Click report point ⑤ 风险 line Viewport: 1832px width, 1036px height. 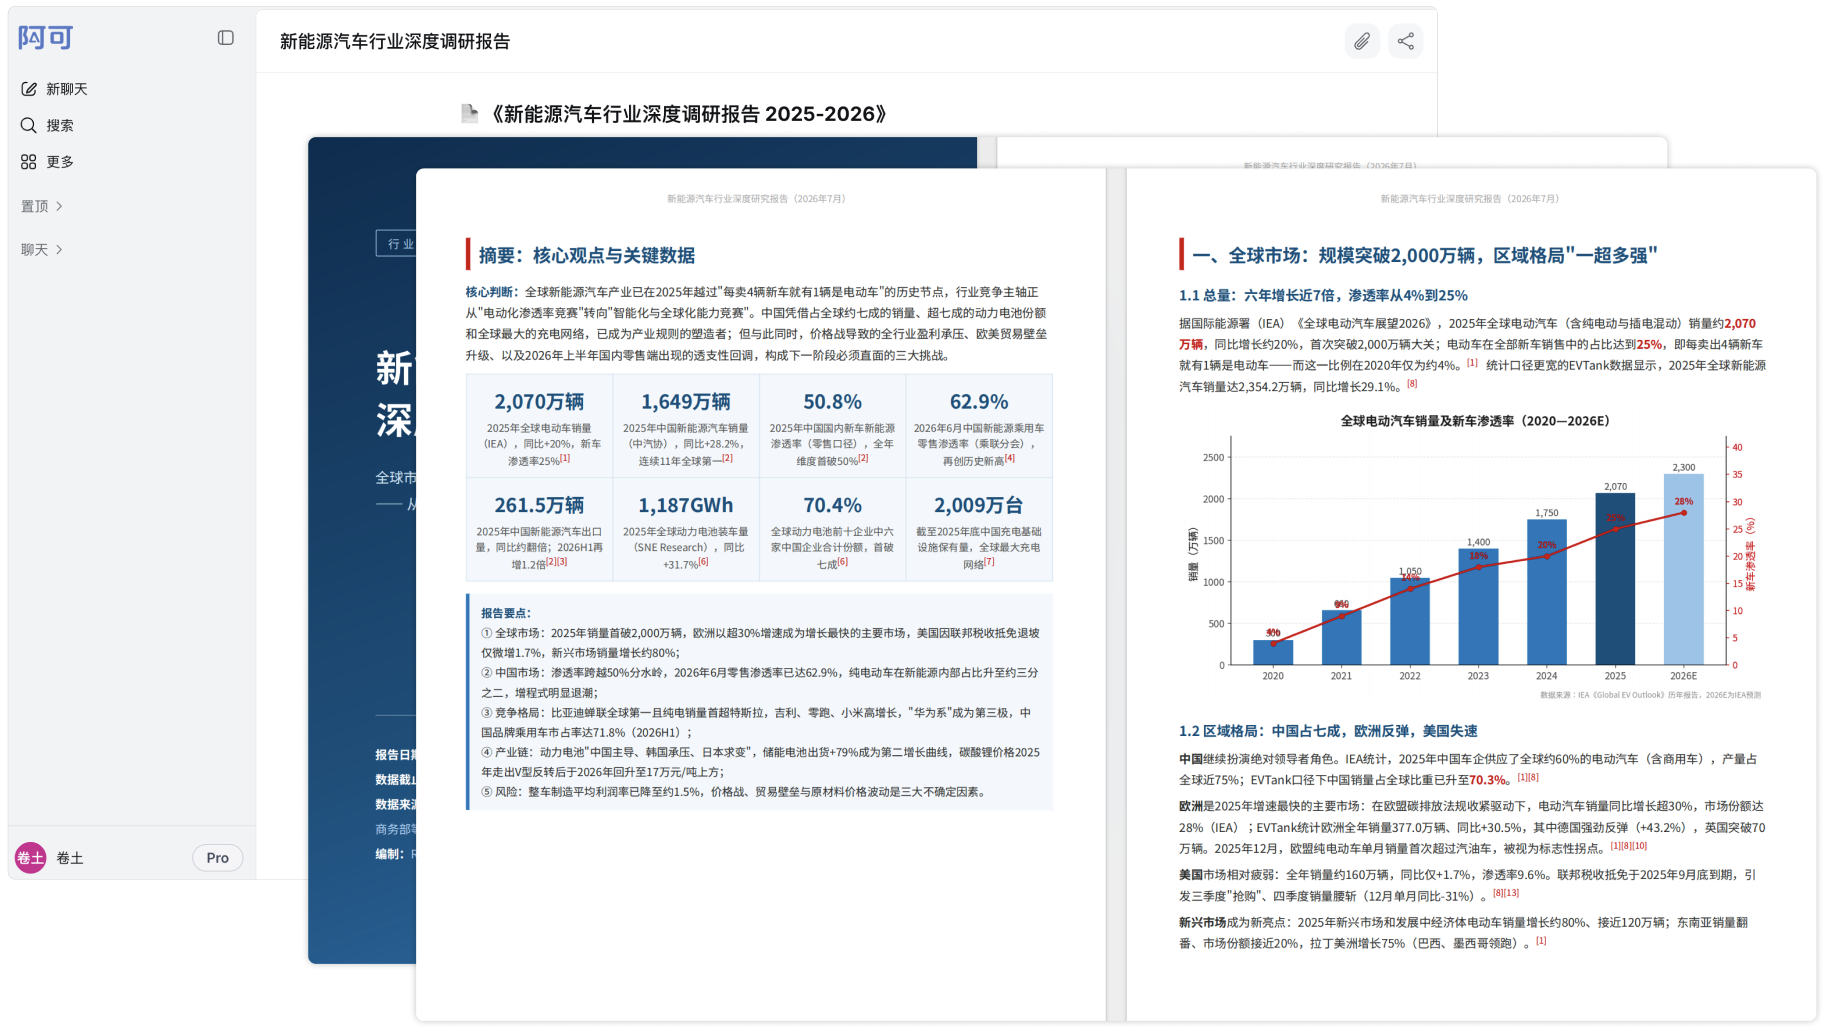coord(736,792)
